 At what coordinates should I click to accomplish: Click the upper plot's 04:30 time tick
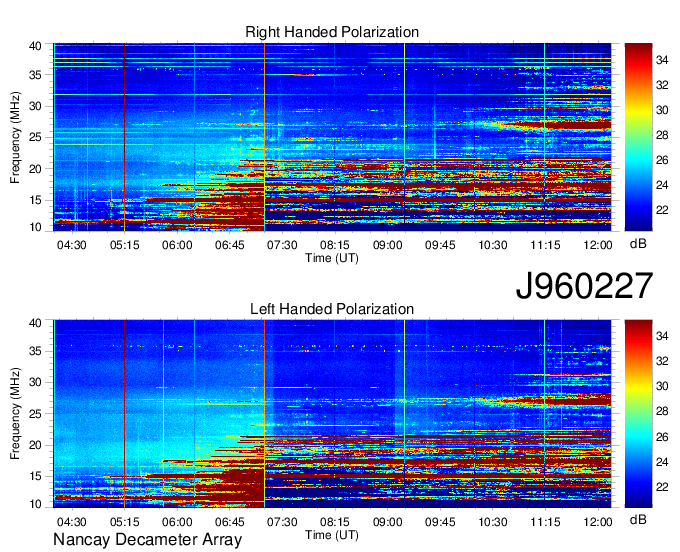(x=72, y=245)
